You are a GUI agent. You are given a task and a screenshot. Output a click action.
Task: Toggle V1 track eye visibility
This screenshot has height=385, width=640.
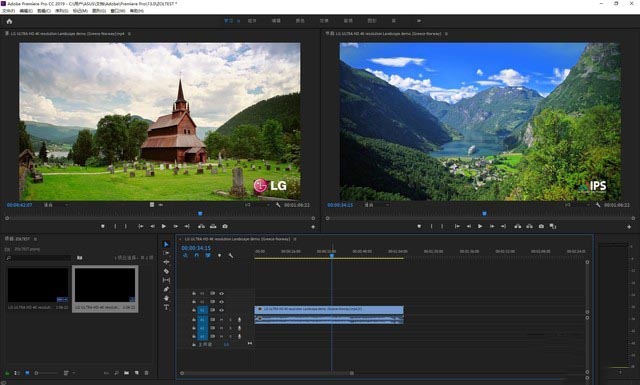(x=221, y=310)
